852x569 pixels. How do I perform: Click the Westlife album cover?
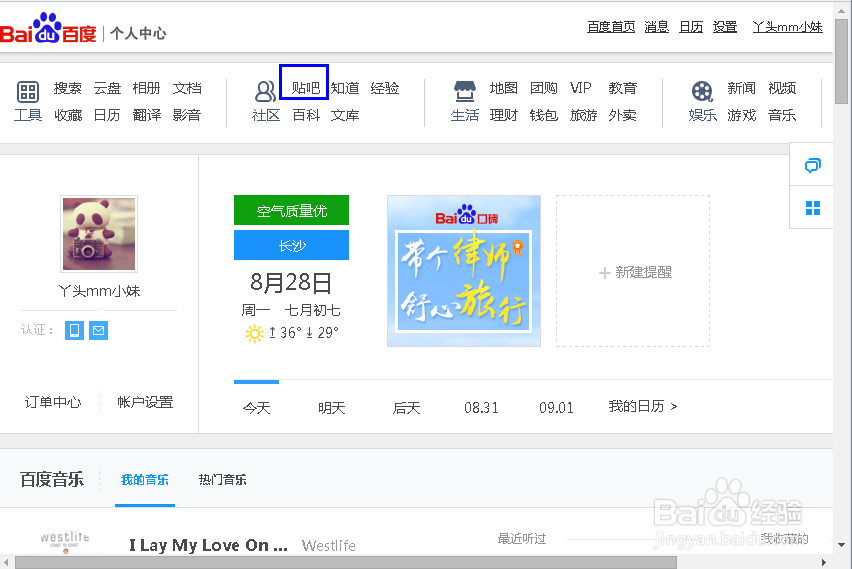tap(65, 541)
